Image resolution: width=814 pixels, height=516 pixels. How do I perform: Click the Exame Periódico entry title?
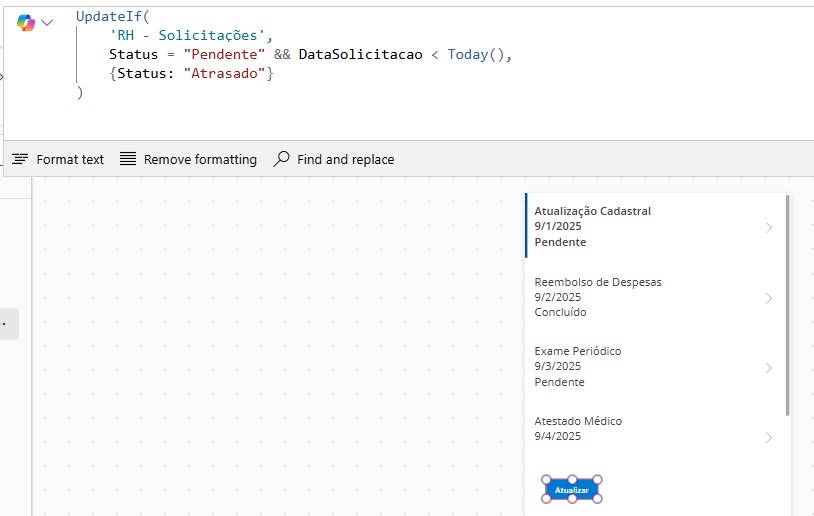point(577,351)
